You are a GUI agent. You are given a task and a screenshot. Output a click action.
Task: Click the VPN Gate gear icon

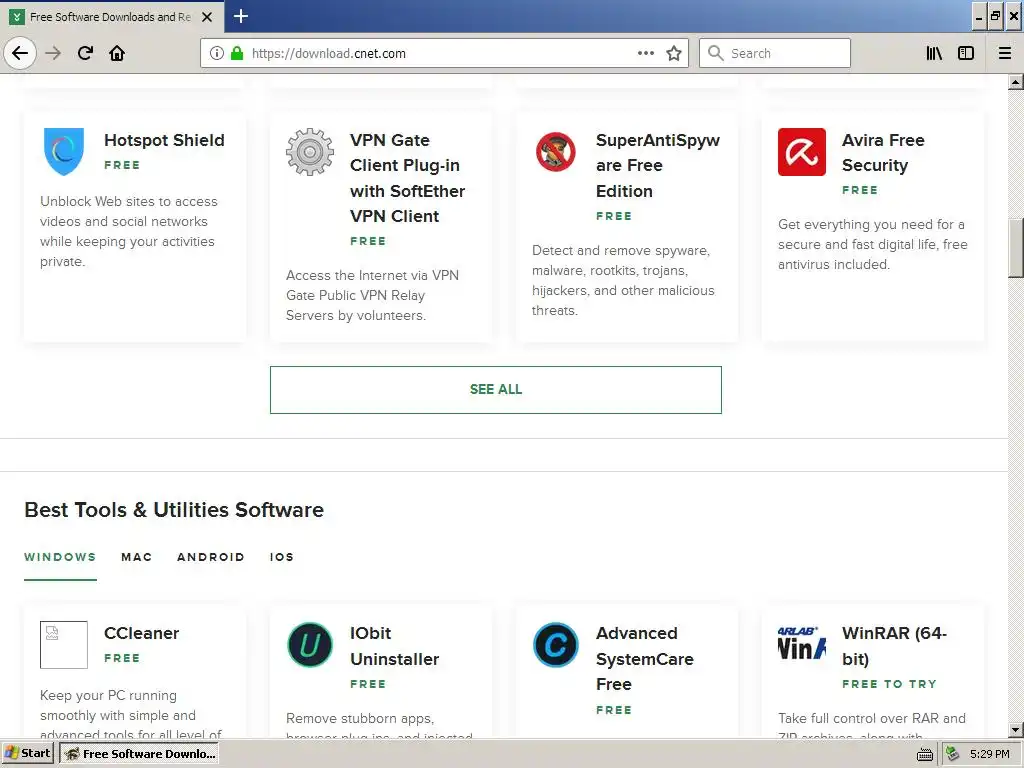(x=310, y=152)
